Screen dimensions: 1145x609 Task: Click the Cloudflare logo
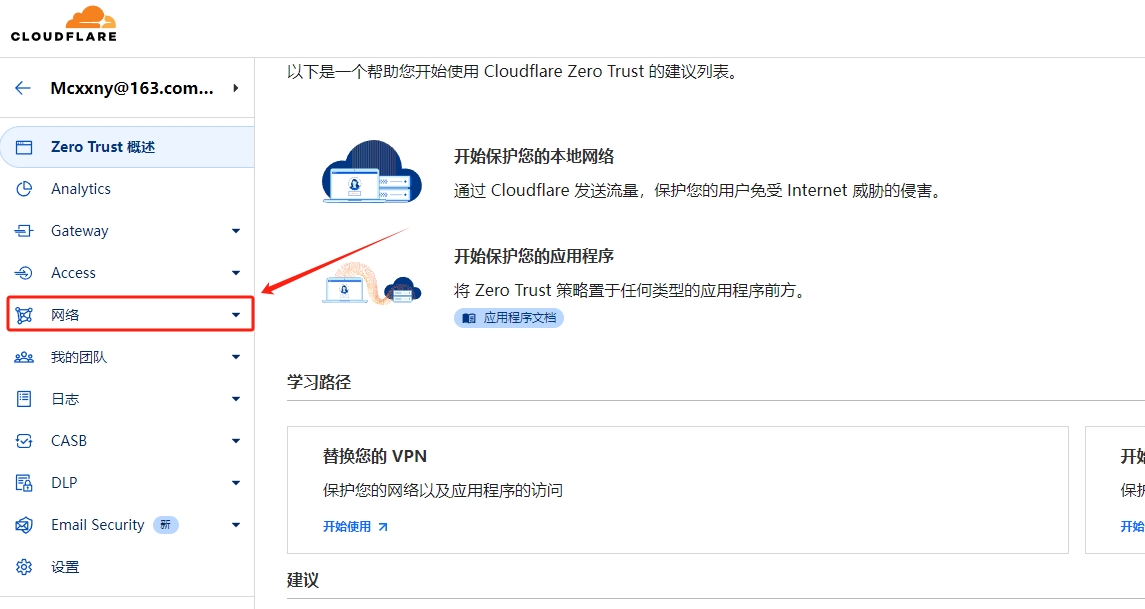click(64, 23)
